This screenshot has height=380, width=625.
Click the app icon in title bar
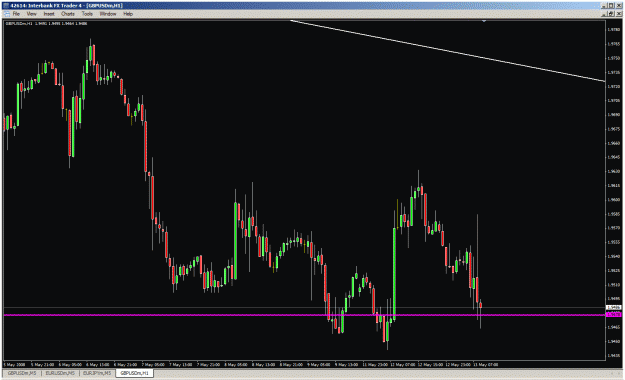click(6, 6)
